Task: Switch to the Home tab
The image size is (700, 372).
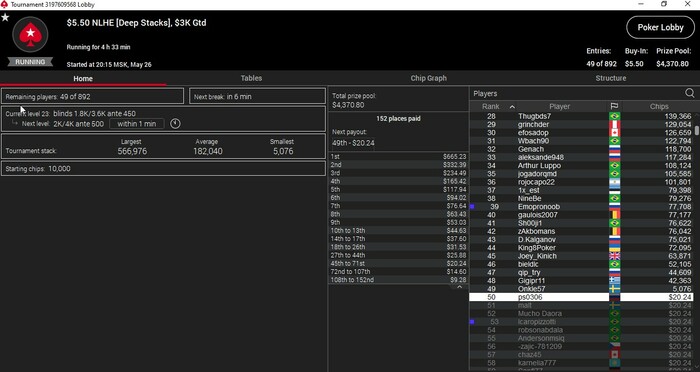Action: tap(83, 78)
